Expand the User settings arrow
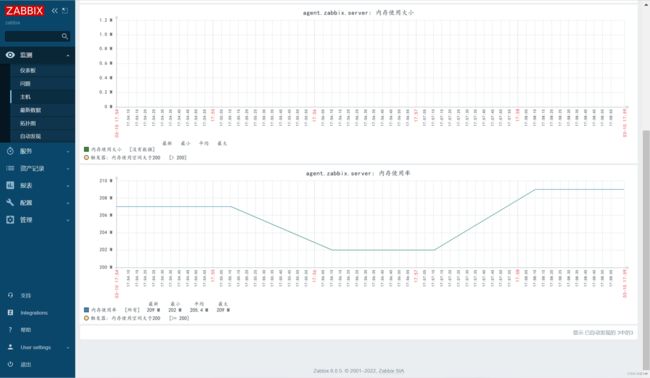This screenshot has width=650, height=378. 68,347
